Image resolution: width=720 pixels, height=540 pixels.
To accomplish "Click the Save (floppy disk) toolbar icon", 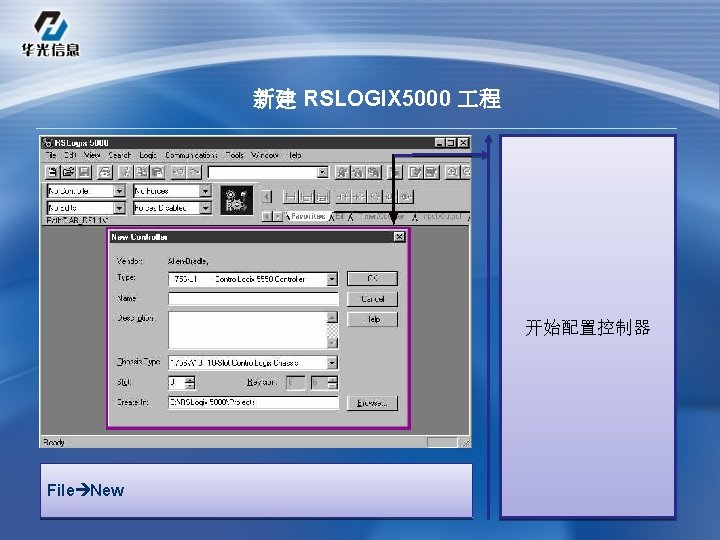I will (84, 172).
